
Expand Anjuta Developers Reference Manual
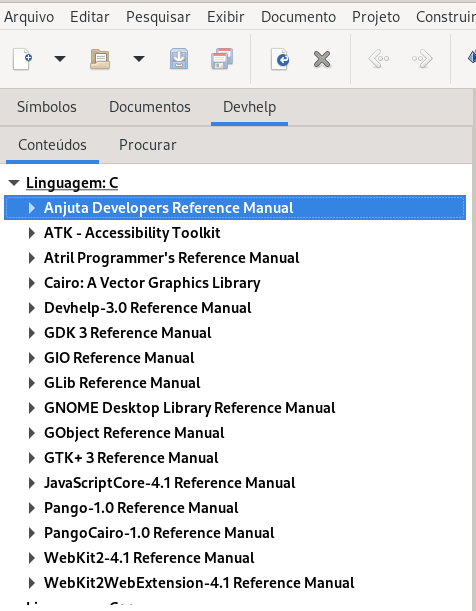point(32,208)
